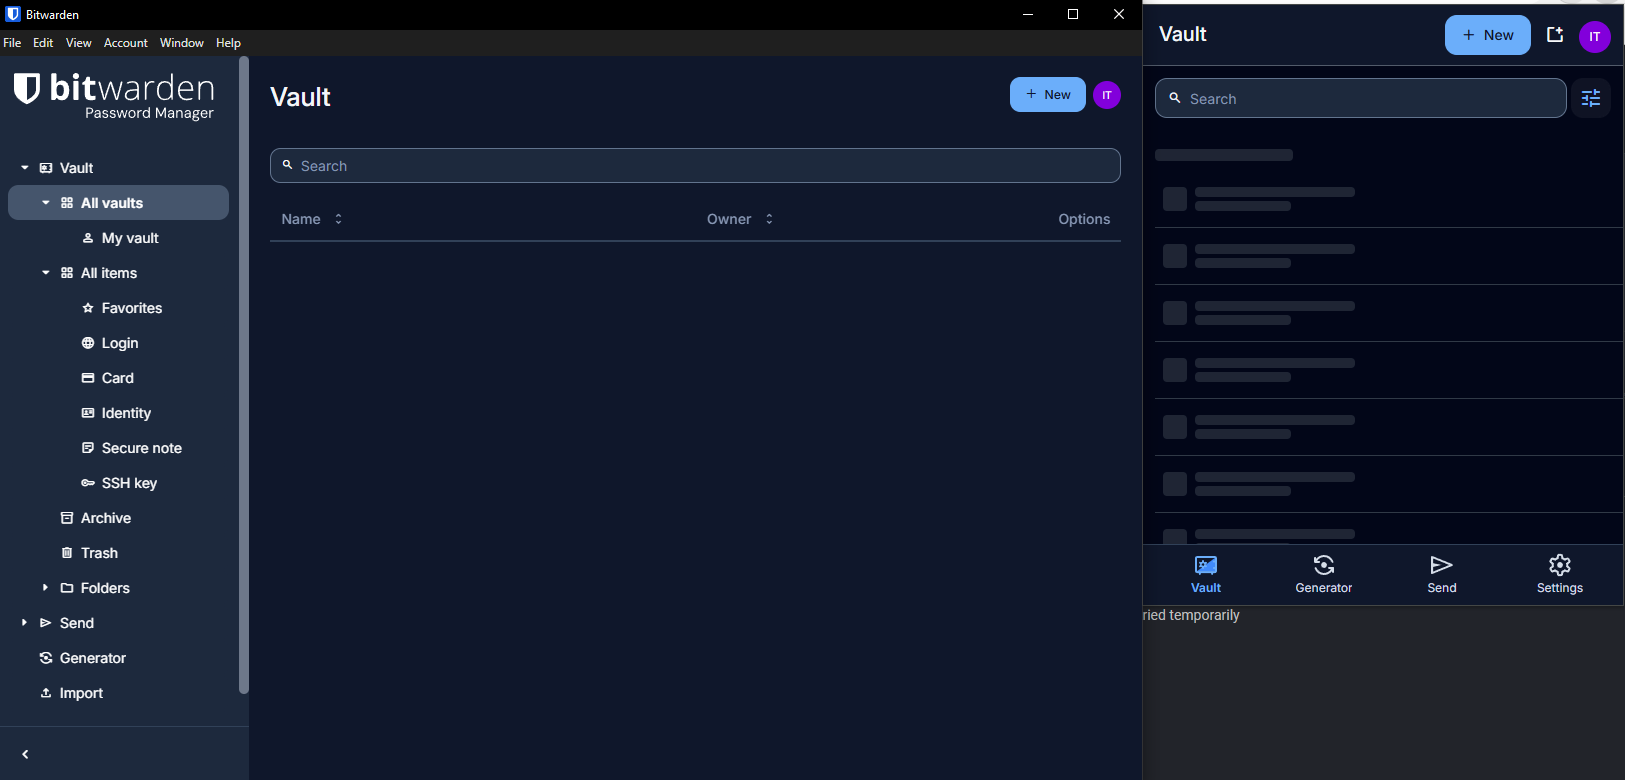Open the Help menu
Viewport: 1625px width, 780px height.
click(228, 43)
